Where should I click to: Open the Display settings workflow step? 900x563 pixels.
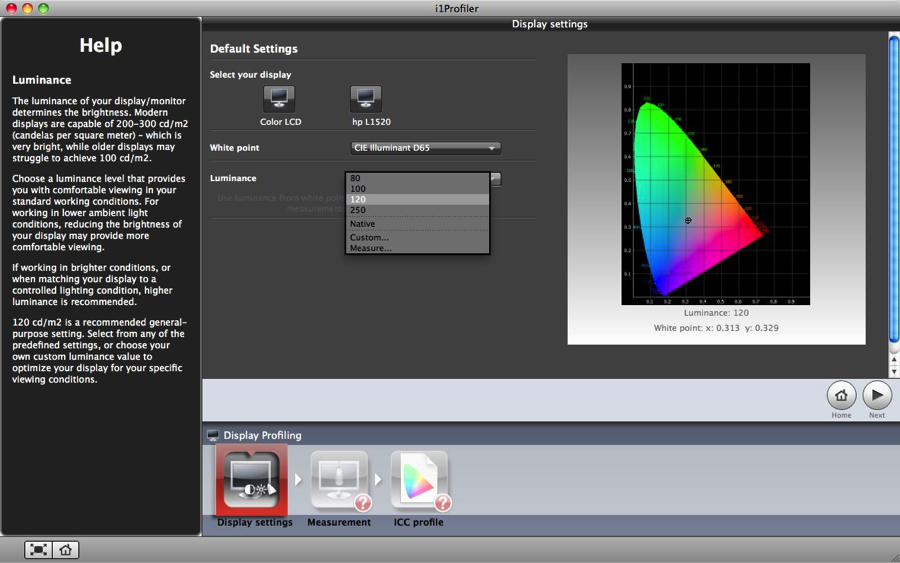tap(254, 479)
